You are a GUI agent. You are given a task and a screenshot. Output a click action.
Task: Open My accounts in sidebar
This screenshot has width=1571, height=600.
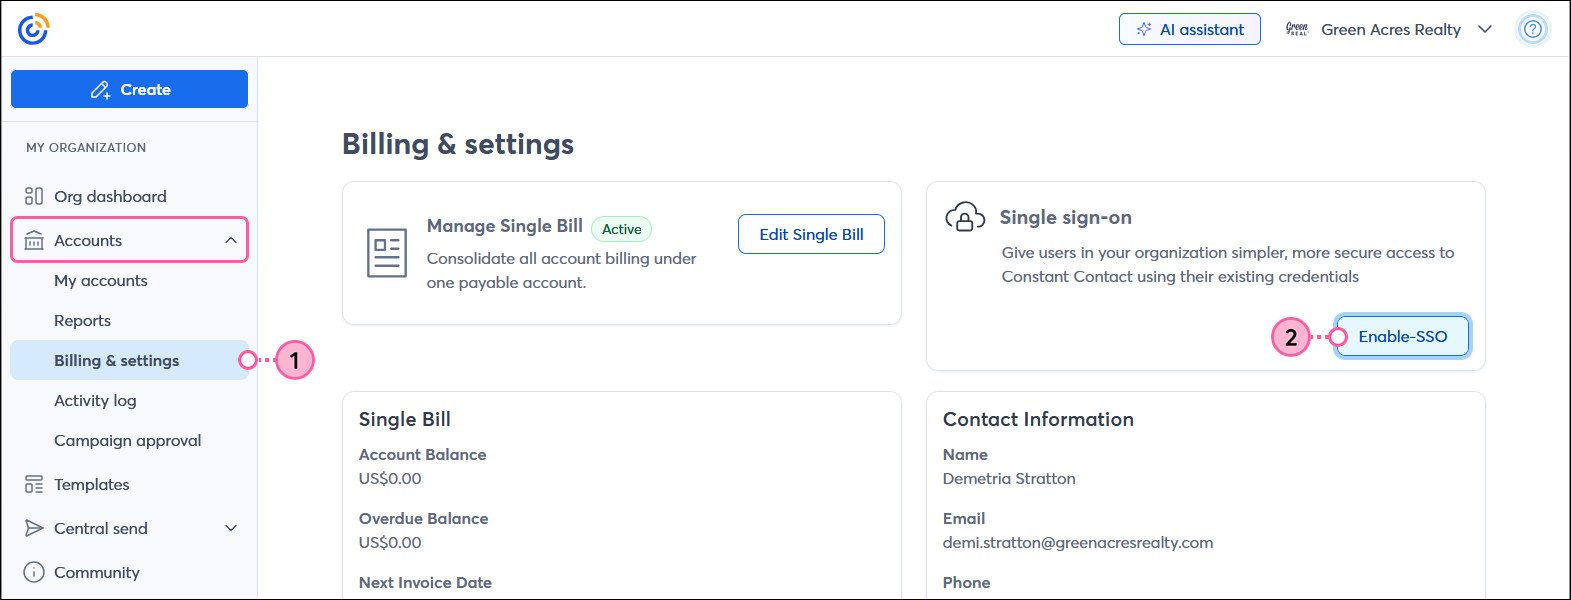pos(129,281)
